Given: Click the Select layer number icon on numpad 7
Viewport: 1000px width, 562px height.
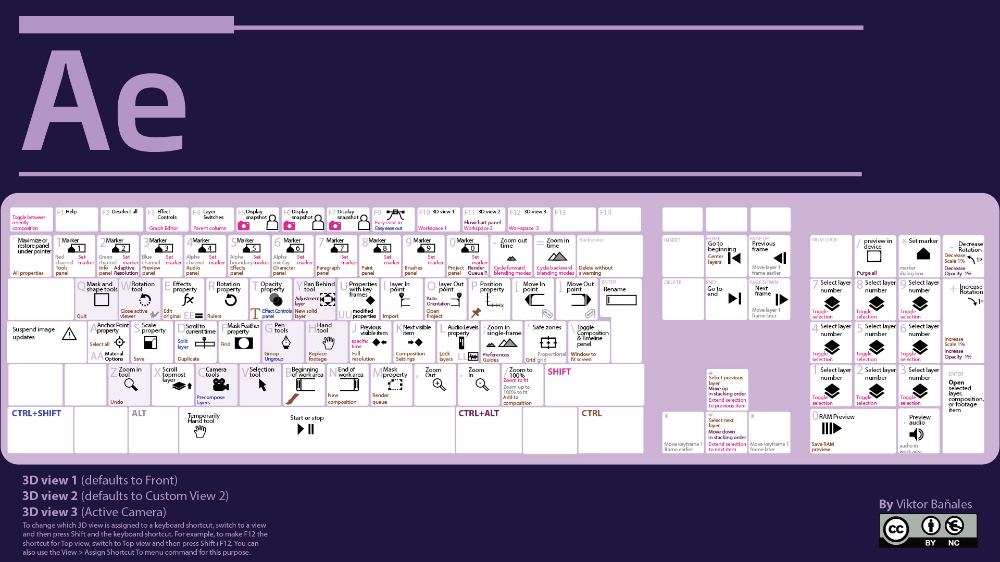Looking at the screenshot, I should pyautogui.click(x=832, y=304).
